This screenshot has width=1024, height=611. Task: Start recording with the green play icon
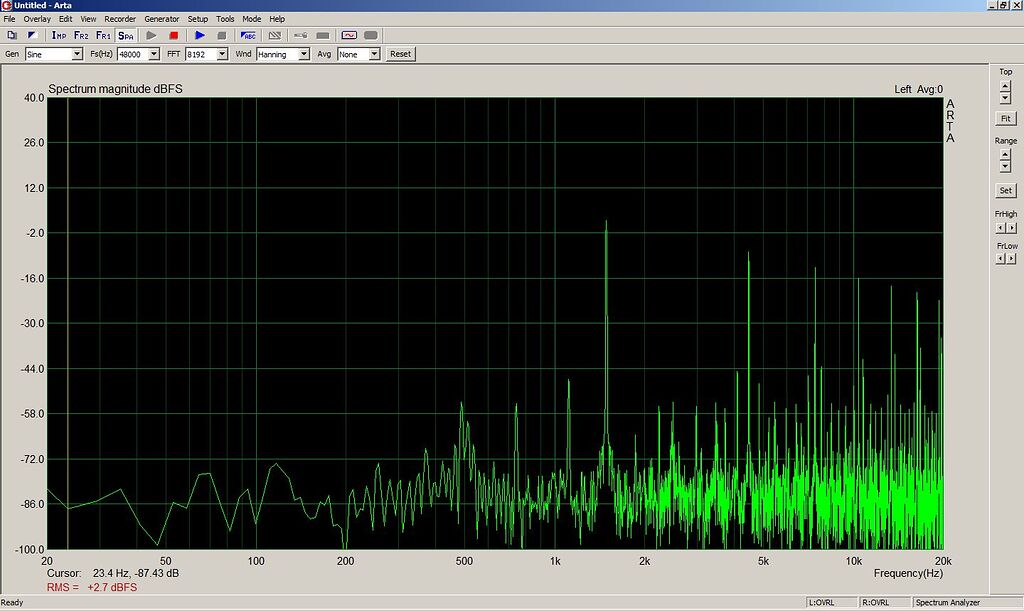click(x=150, y=34)
